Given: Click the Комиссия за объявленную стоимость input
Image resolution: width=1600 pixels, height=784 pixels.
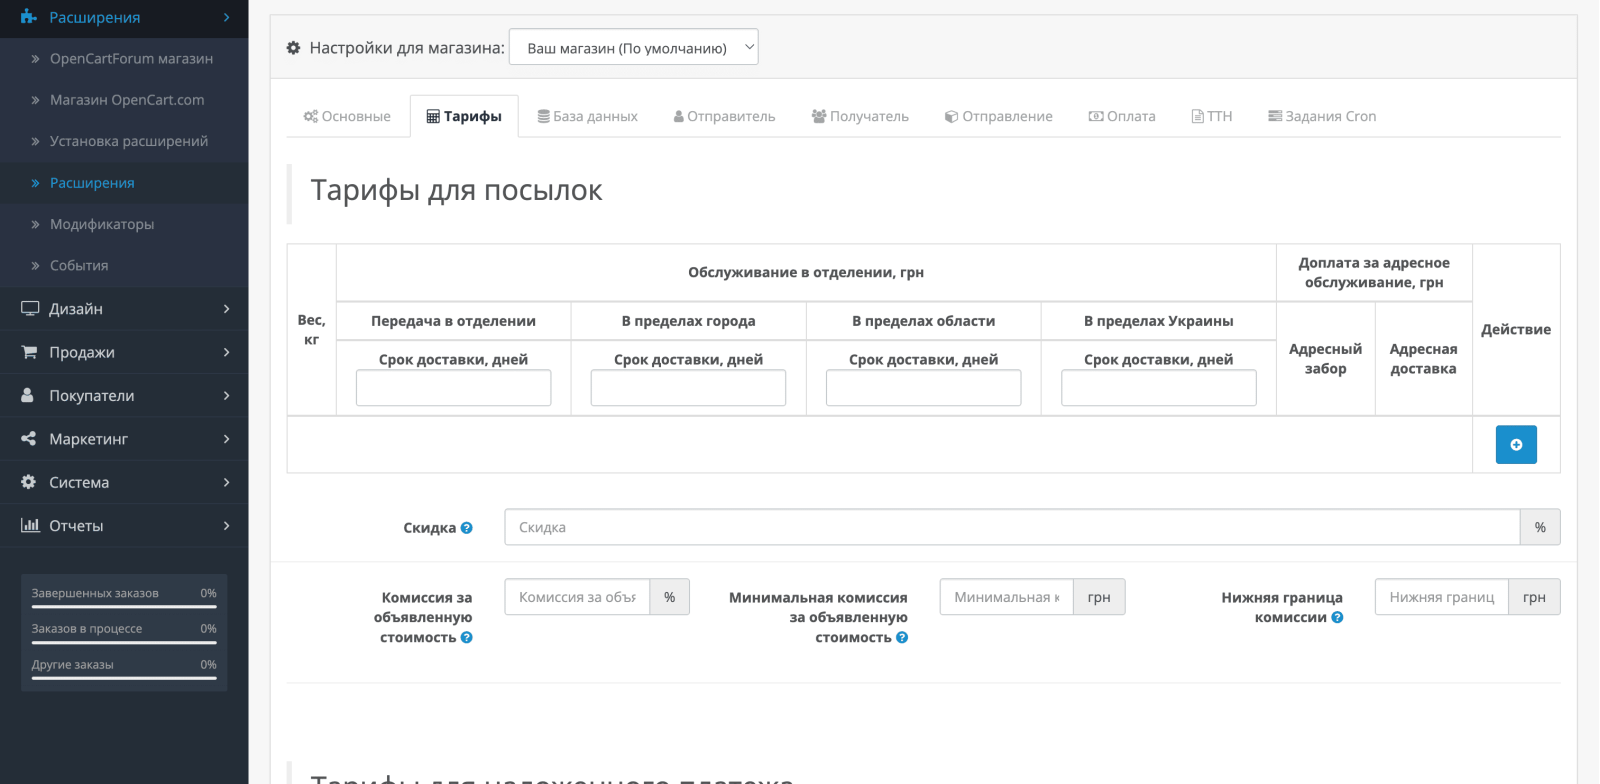Looking at the screenshot, I should click(x=577, y=597).
